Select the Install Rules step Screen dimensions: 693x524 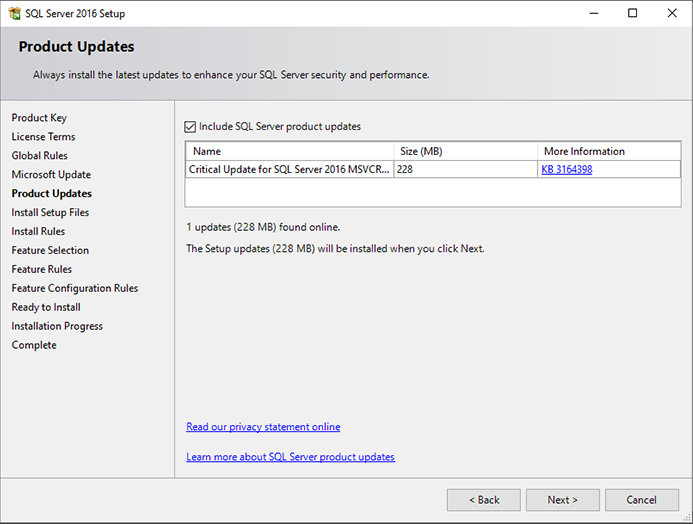pyautogui.click(x=38, y=232)
